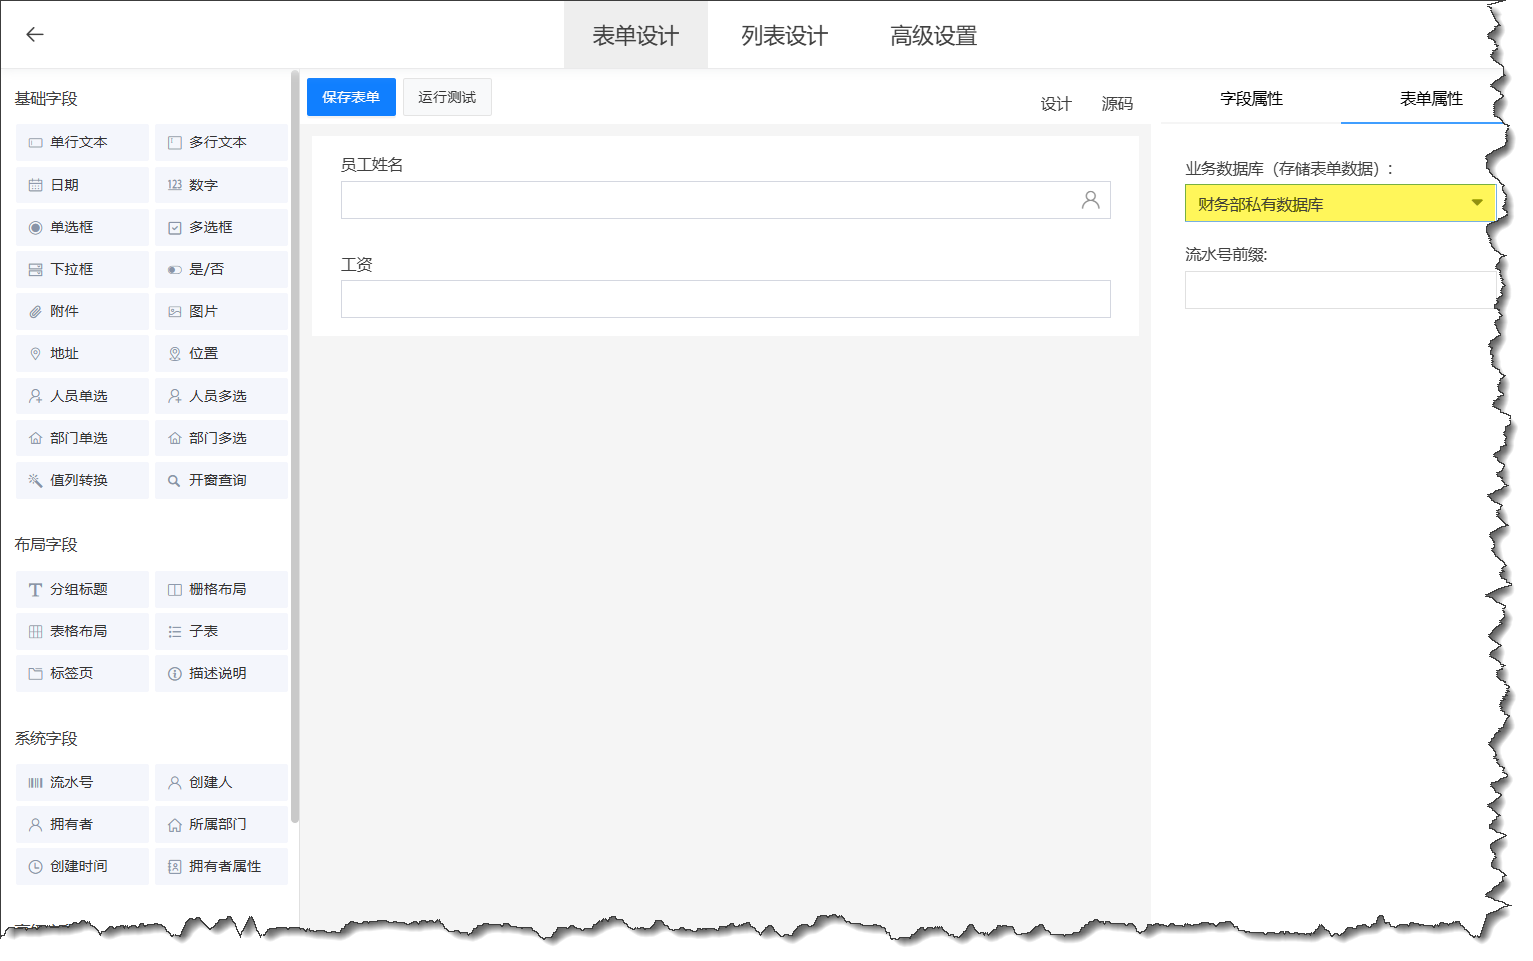
Task: Select the 单选框 (radio) field type
Action: (x=81, y=227)
